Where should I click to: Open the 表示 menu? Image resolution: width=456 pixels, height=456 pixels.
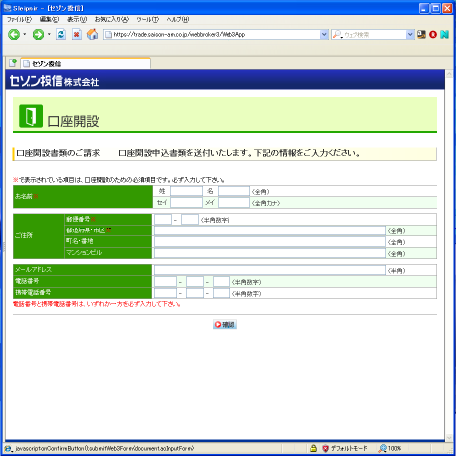coord(77,19)
